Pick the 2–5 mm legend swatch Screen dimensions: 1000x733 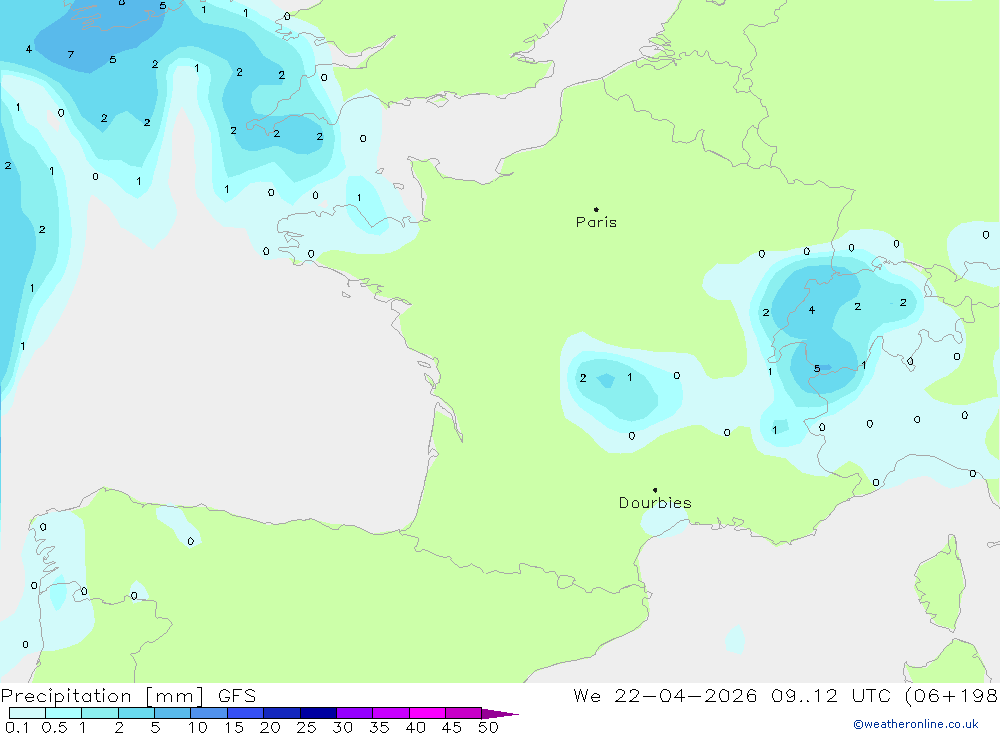(136, 713)
